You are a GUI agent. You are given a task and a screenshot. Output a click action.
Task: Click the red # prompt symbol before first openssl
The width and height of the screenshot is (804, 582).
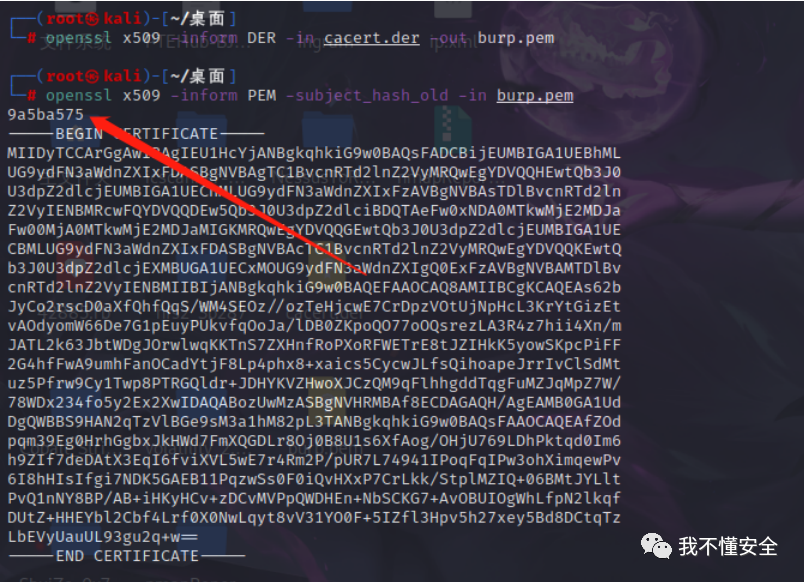(32, 38)
